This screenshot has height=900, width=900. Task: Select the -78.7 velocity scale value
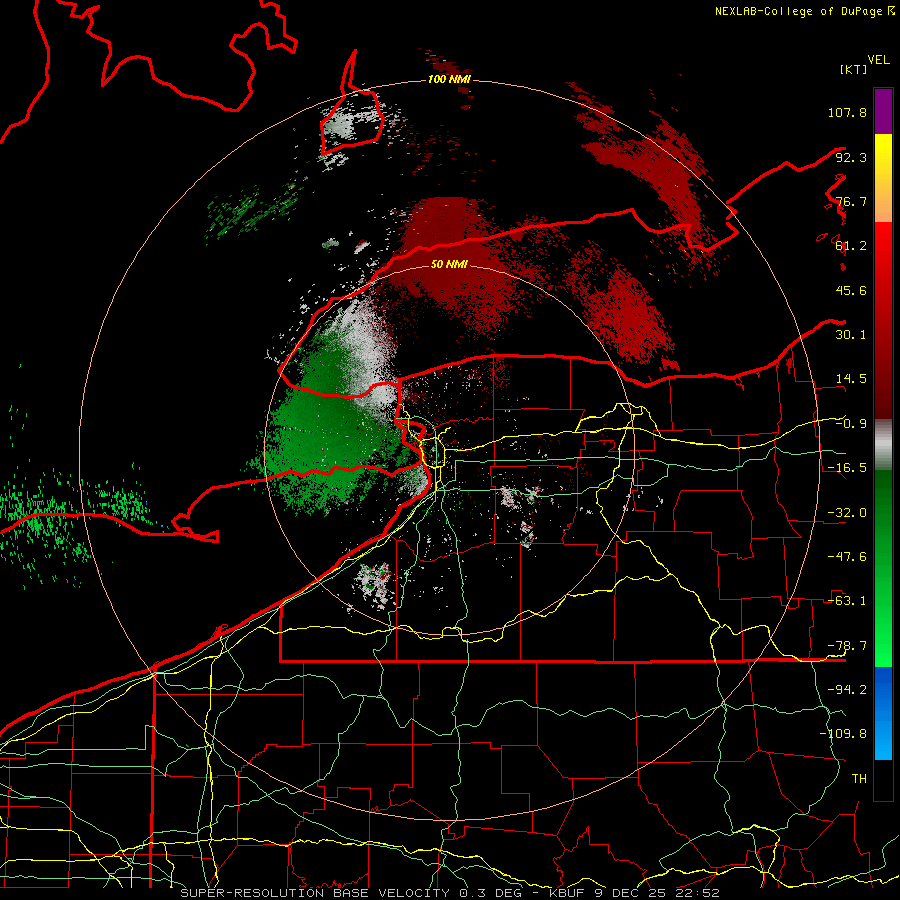pyautogui.click(x=847, y=646)
